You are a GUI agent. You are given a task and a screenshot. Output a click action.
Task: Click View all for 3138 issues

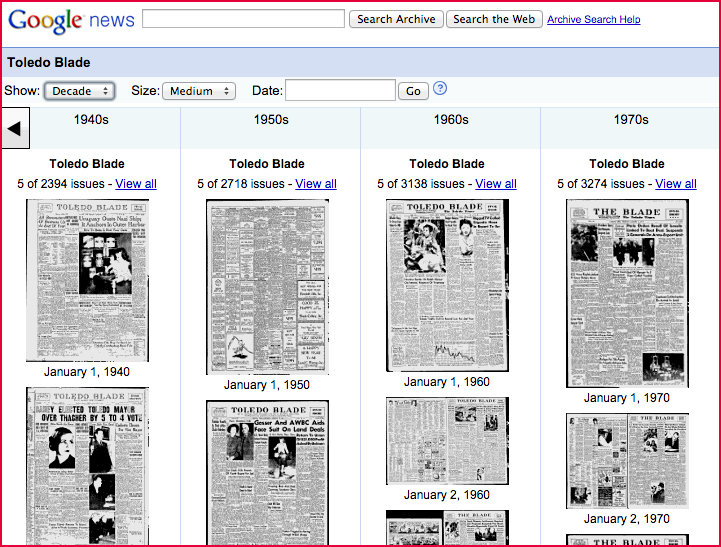pos(496,184)
